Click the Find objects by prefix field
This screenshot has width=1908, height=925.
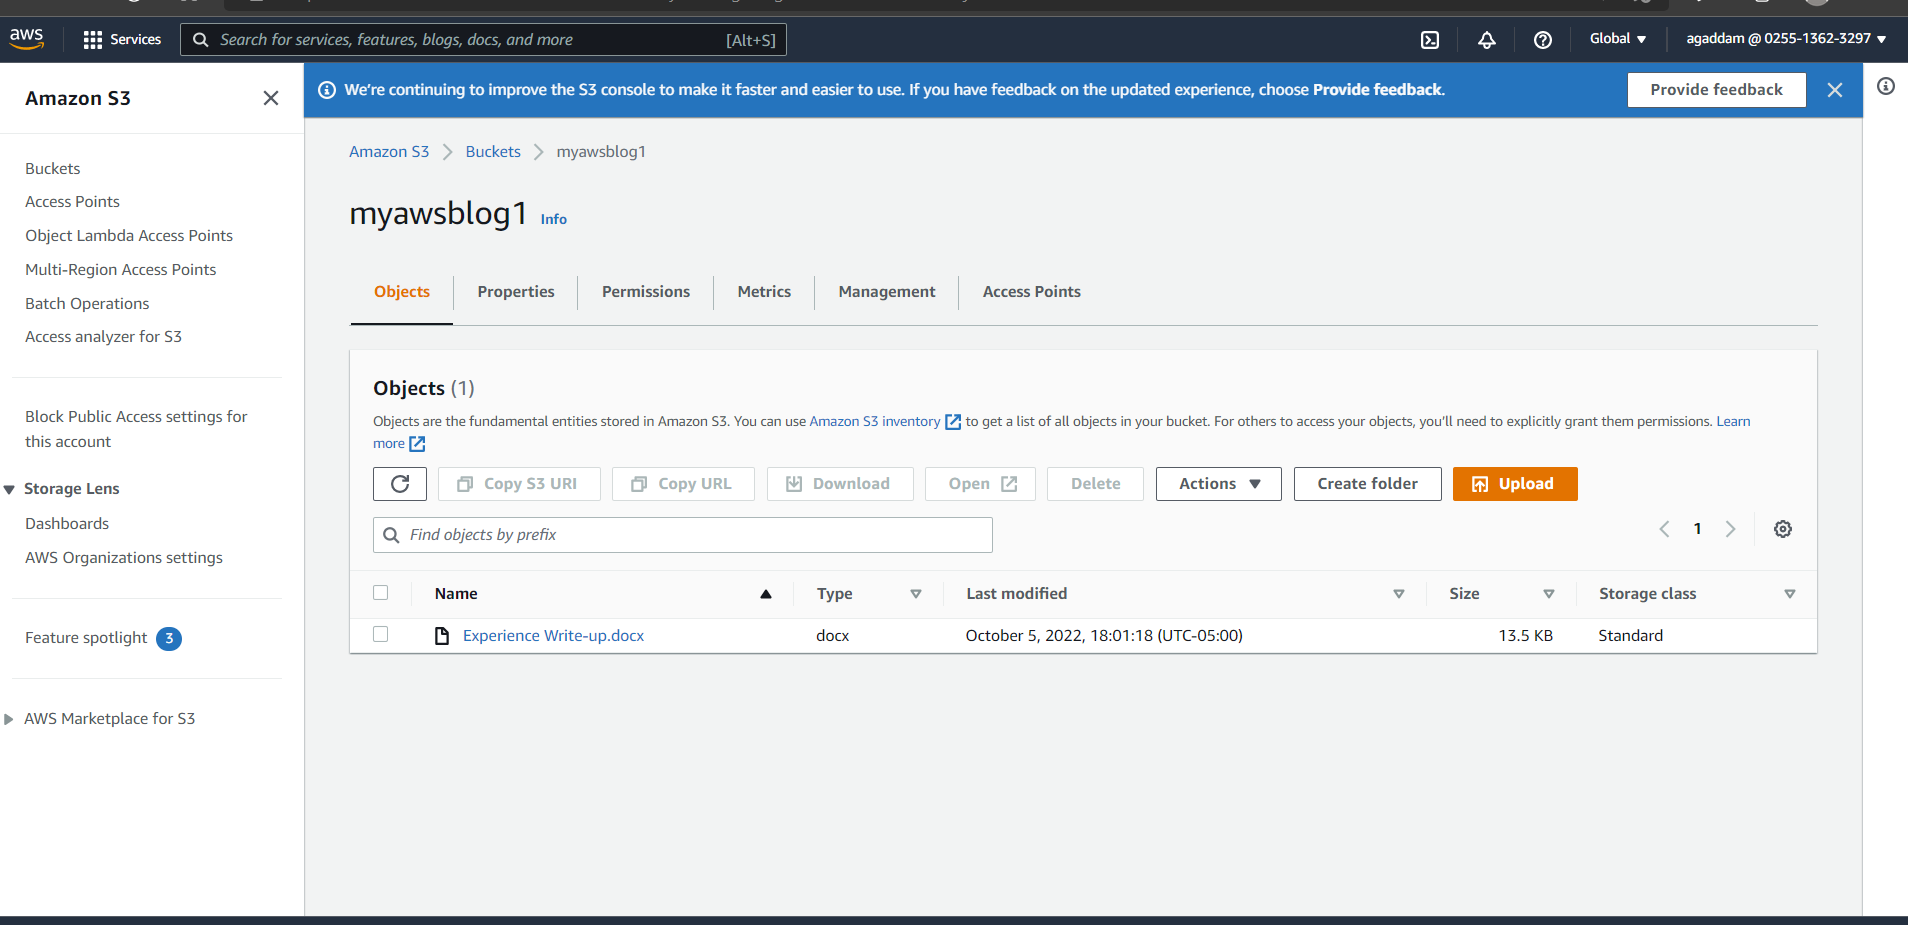pyautogui.click(x=681, y=534)
